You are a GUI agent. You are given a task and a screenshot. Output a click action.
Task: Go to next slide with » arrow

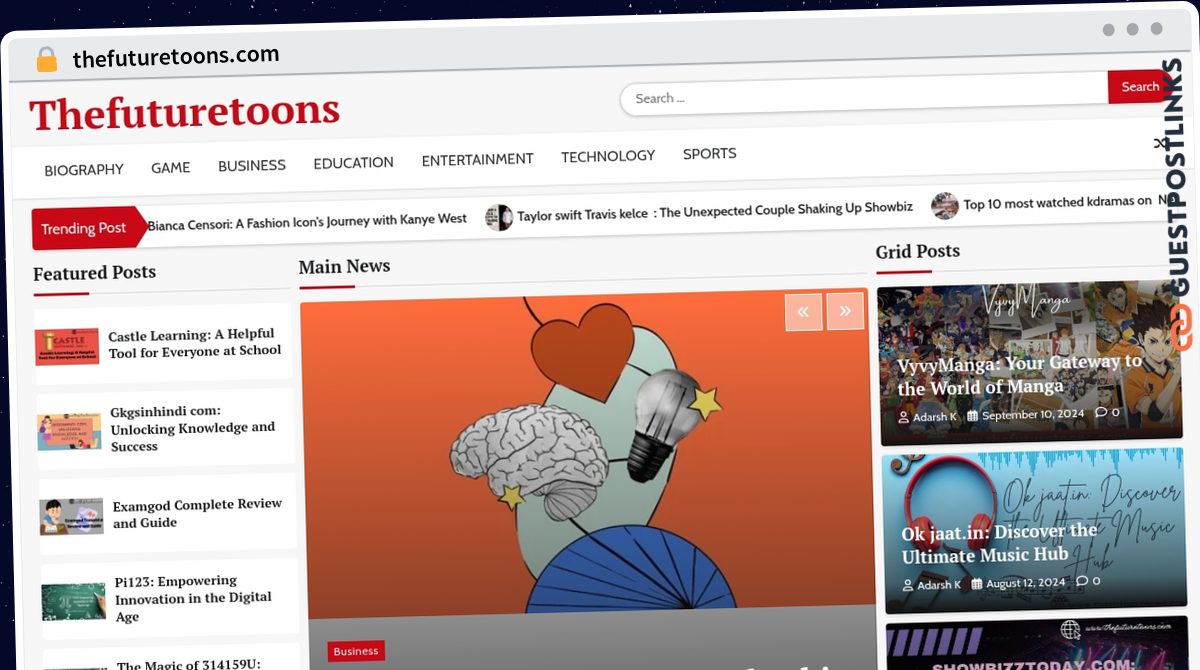(845, 311)
